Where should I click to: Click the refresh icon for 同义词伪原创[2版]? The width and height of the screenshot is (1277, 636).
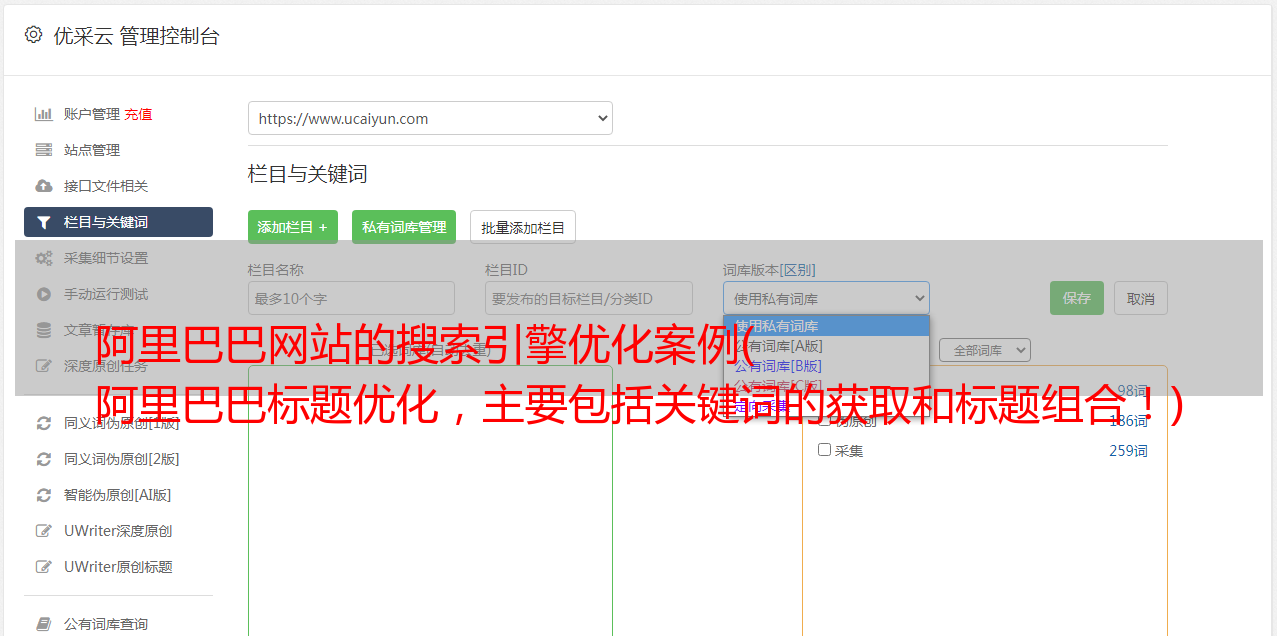[44, 459]
